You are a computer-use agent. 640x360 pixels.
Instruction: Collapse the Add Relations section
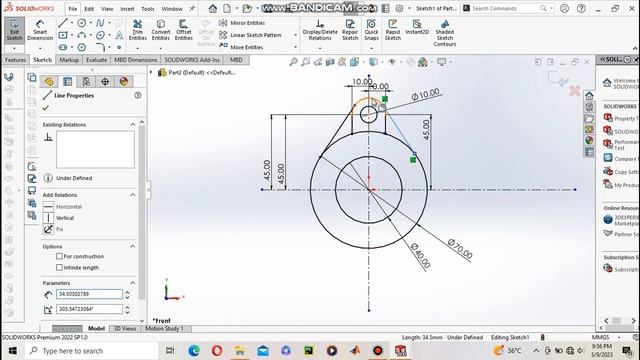[133, 195]
